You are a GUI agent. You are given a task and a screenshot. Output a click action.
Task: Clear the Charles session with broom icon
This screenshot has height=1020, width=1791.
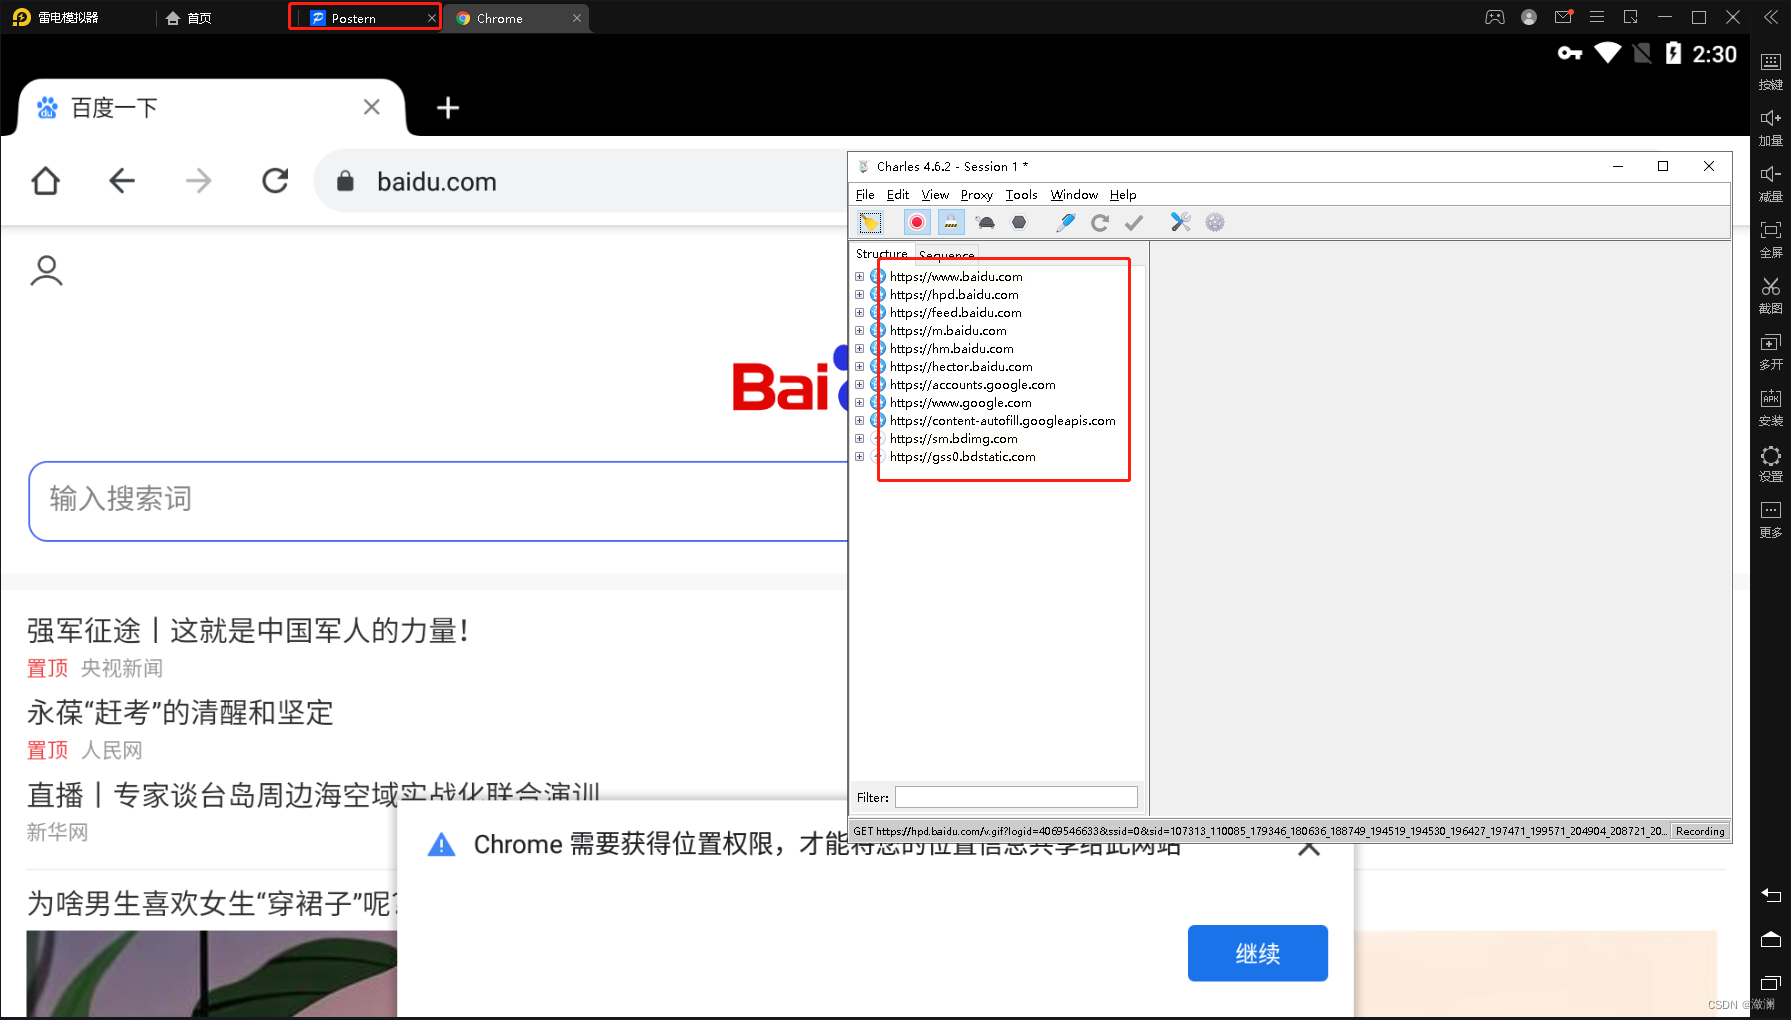coord(870,222)
